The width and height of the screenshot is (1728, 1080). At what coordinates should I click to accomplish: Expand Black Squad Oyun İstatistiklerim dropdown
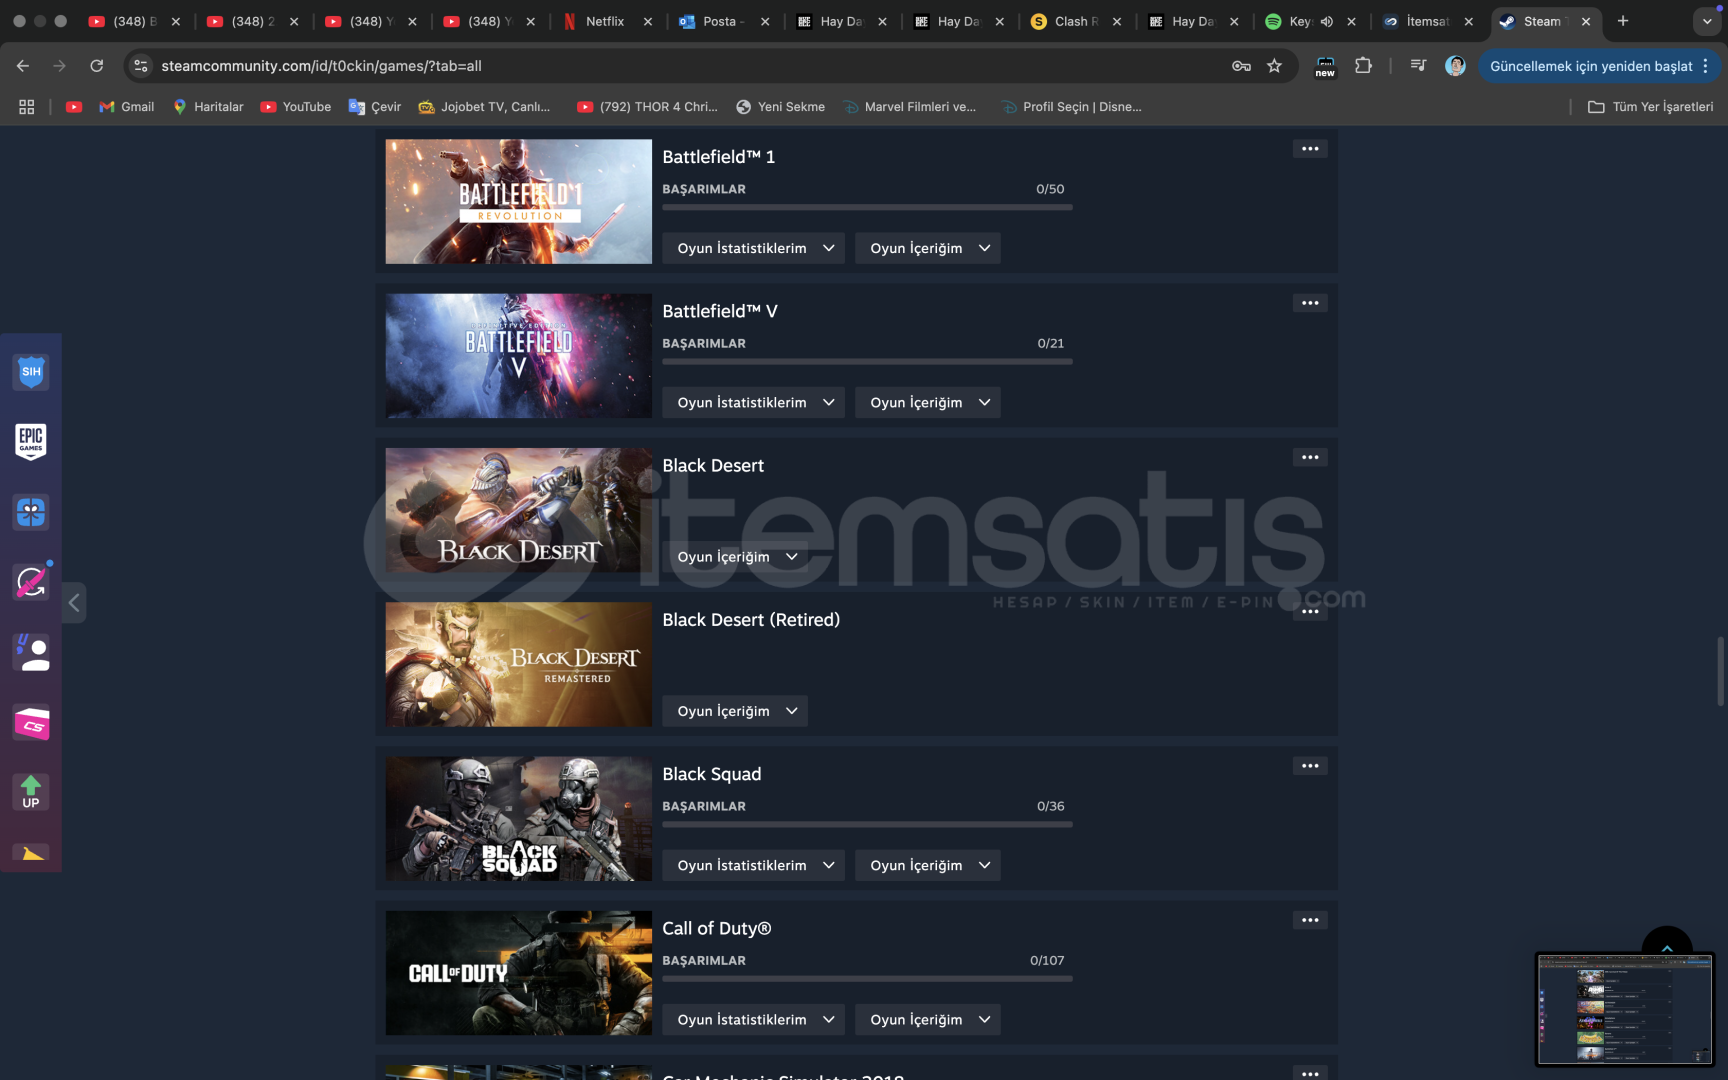tap(754, 865)
